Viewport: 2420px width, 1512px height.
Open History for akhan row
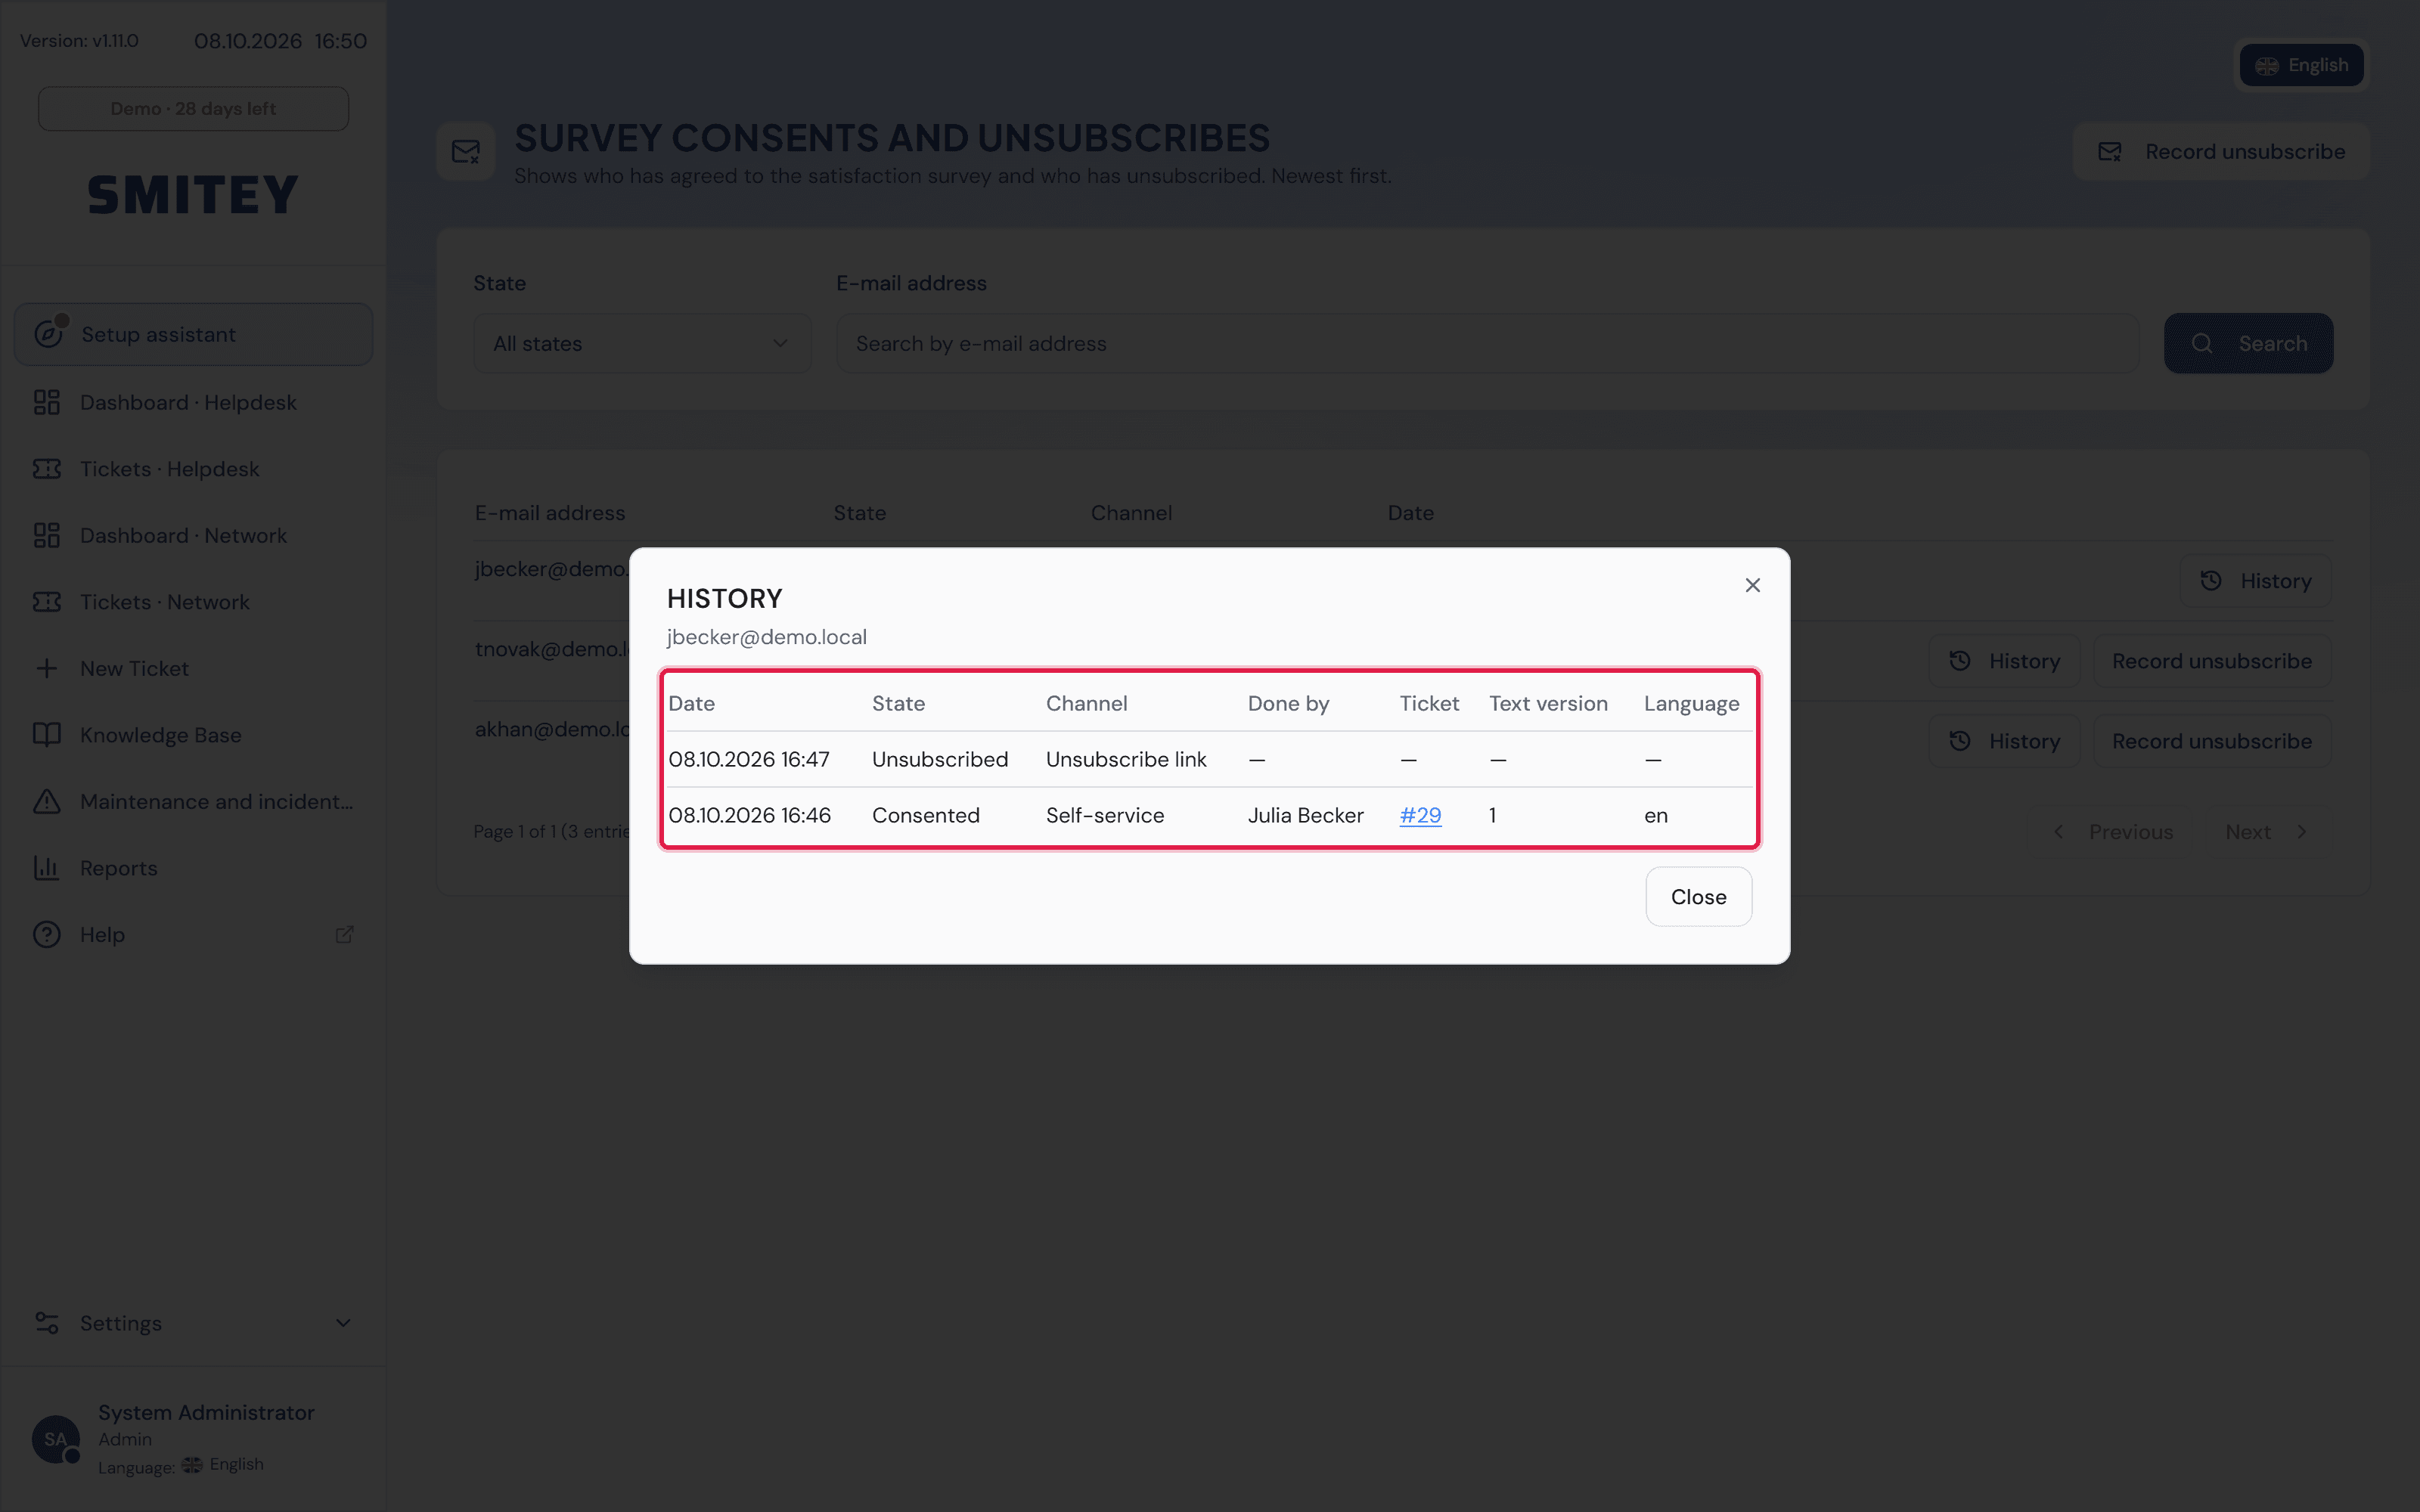(x=2004, y=741)
